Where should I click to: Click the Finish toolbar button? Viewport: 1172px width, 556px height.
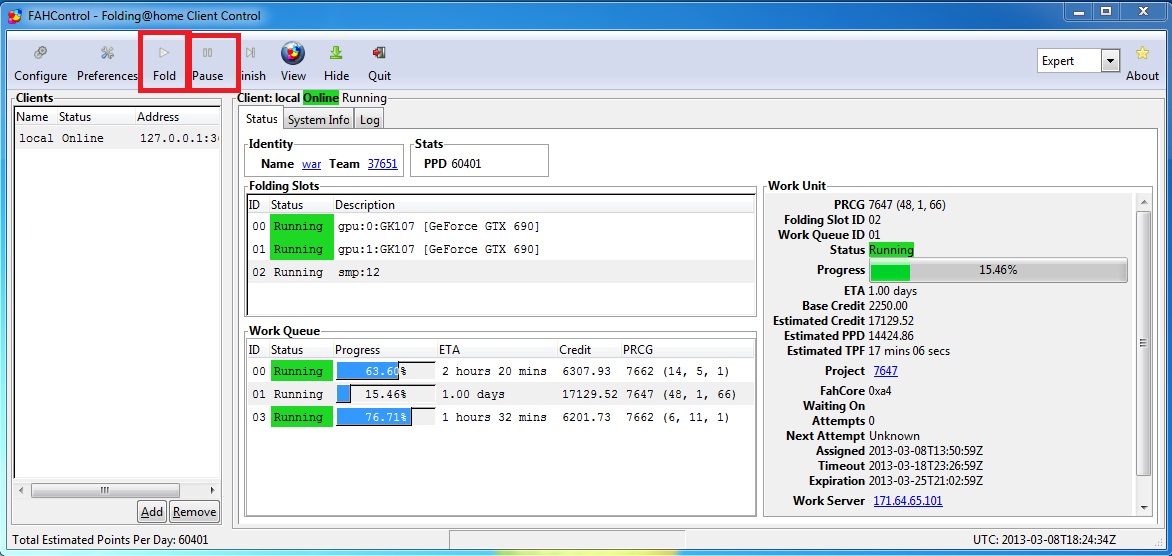253,63
